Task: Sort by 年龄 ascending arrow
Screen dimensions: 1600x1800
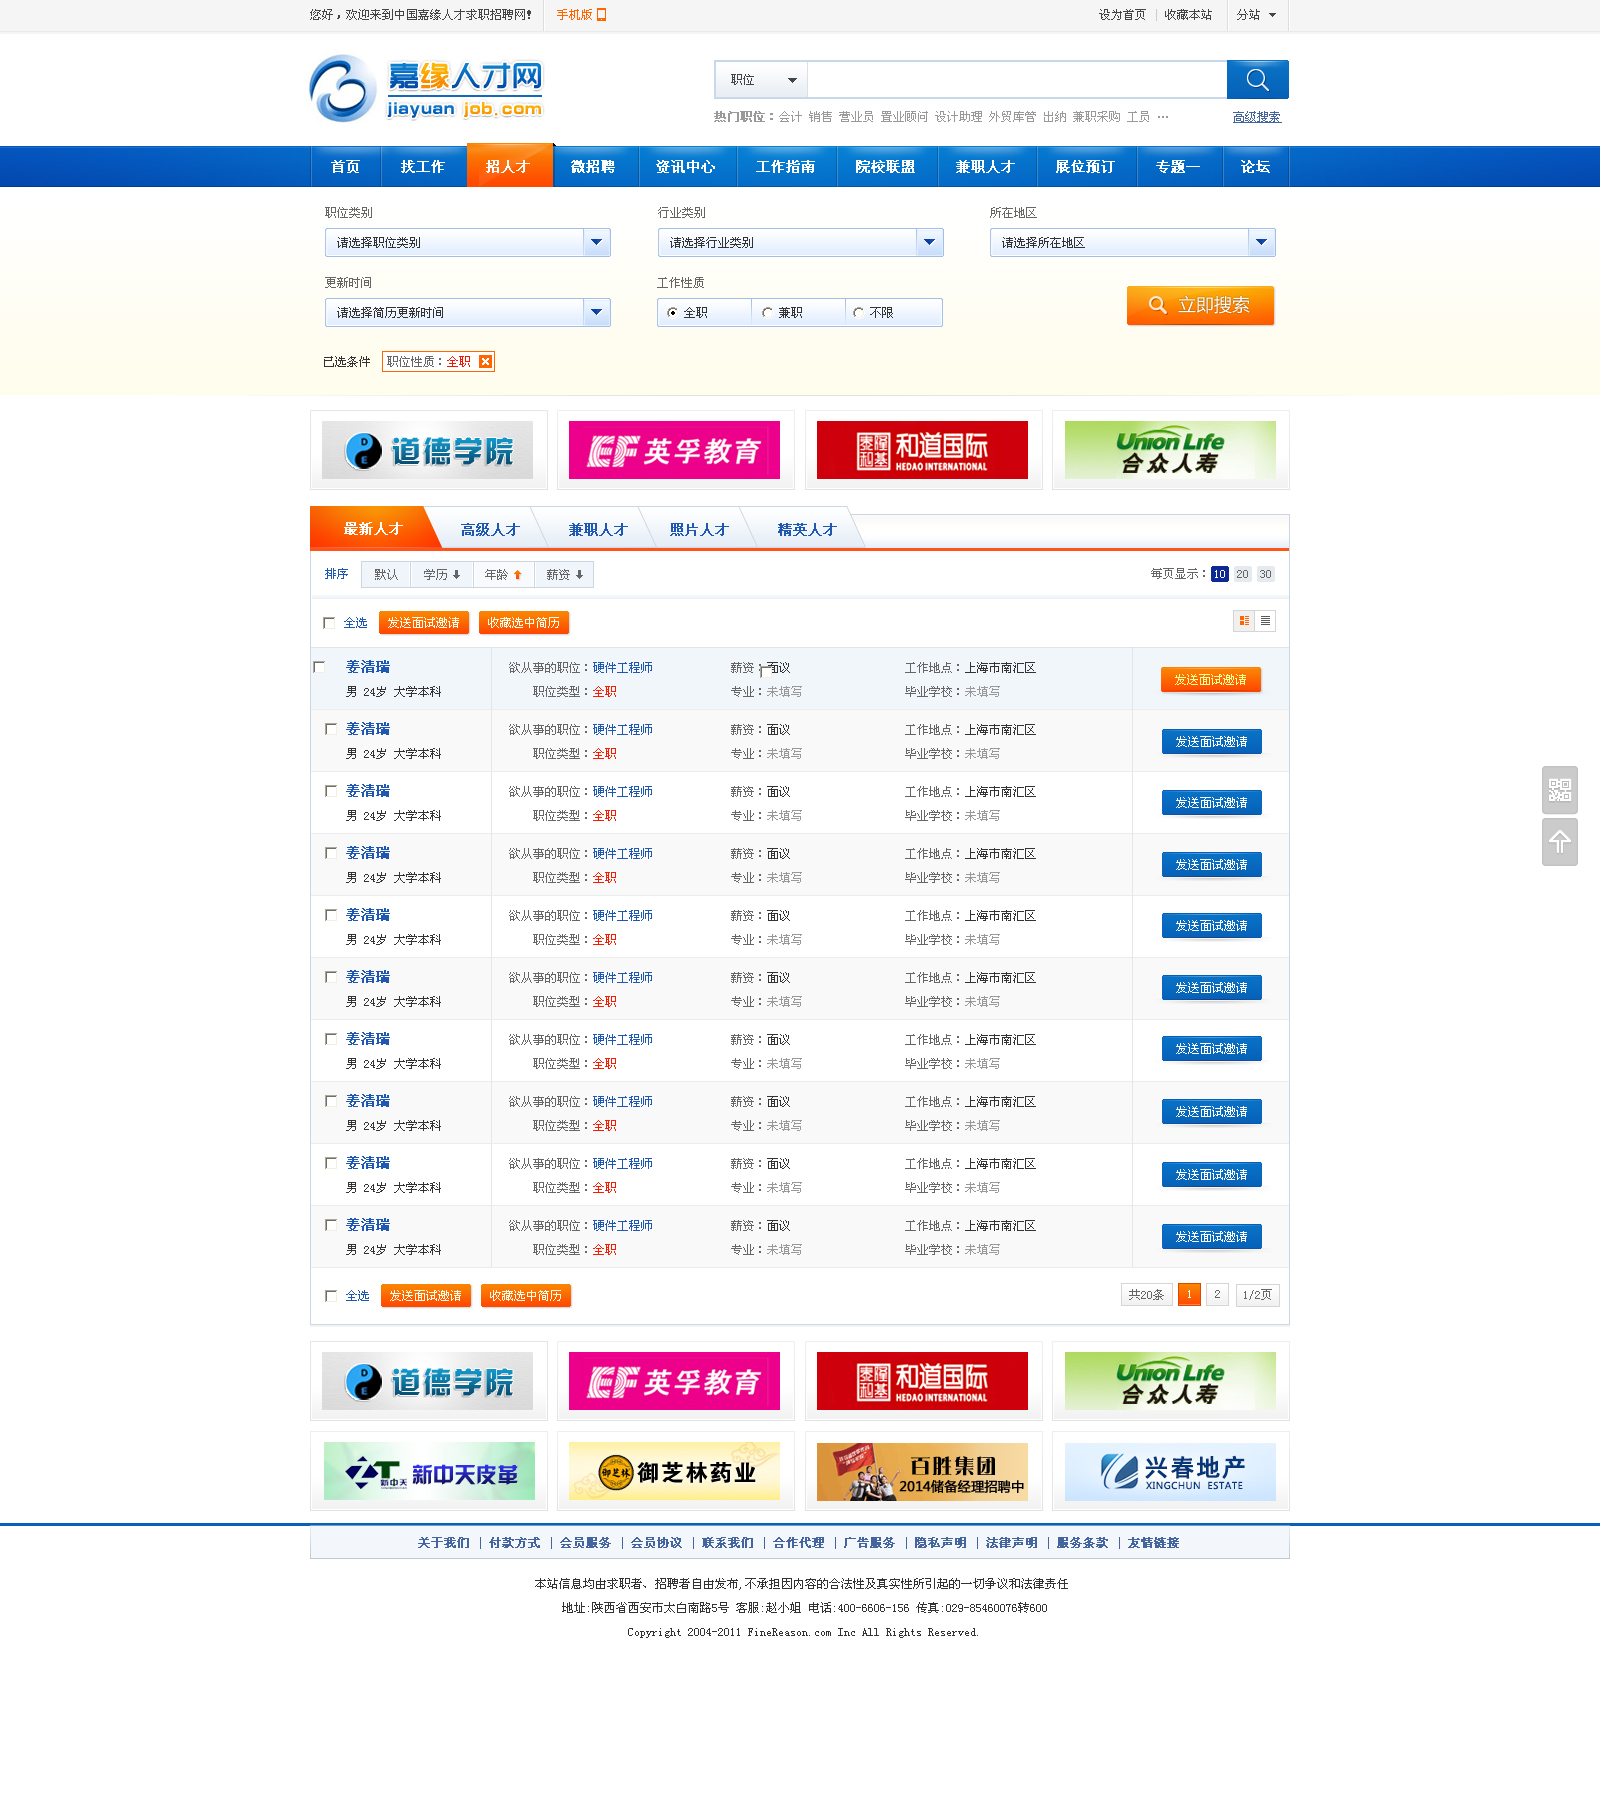Action: 518,575
